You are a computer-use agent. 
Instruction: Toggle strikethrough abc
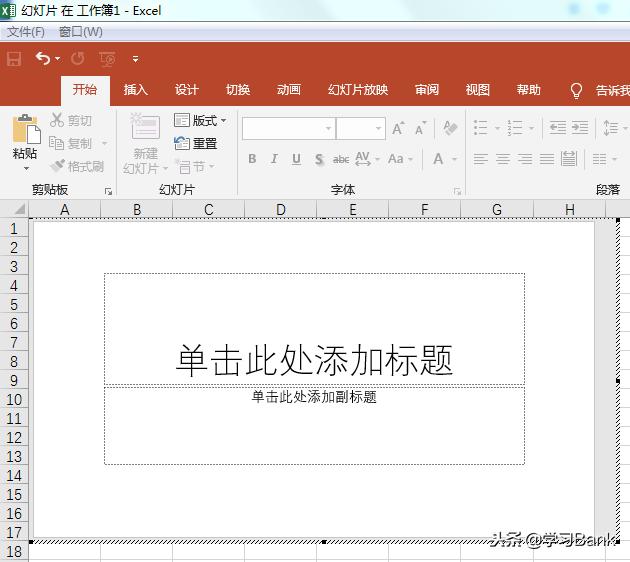point(341,160)
